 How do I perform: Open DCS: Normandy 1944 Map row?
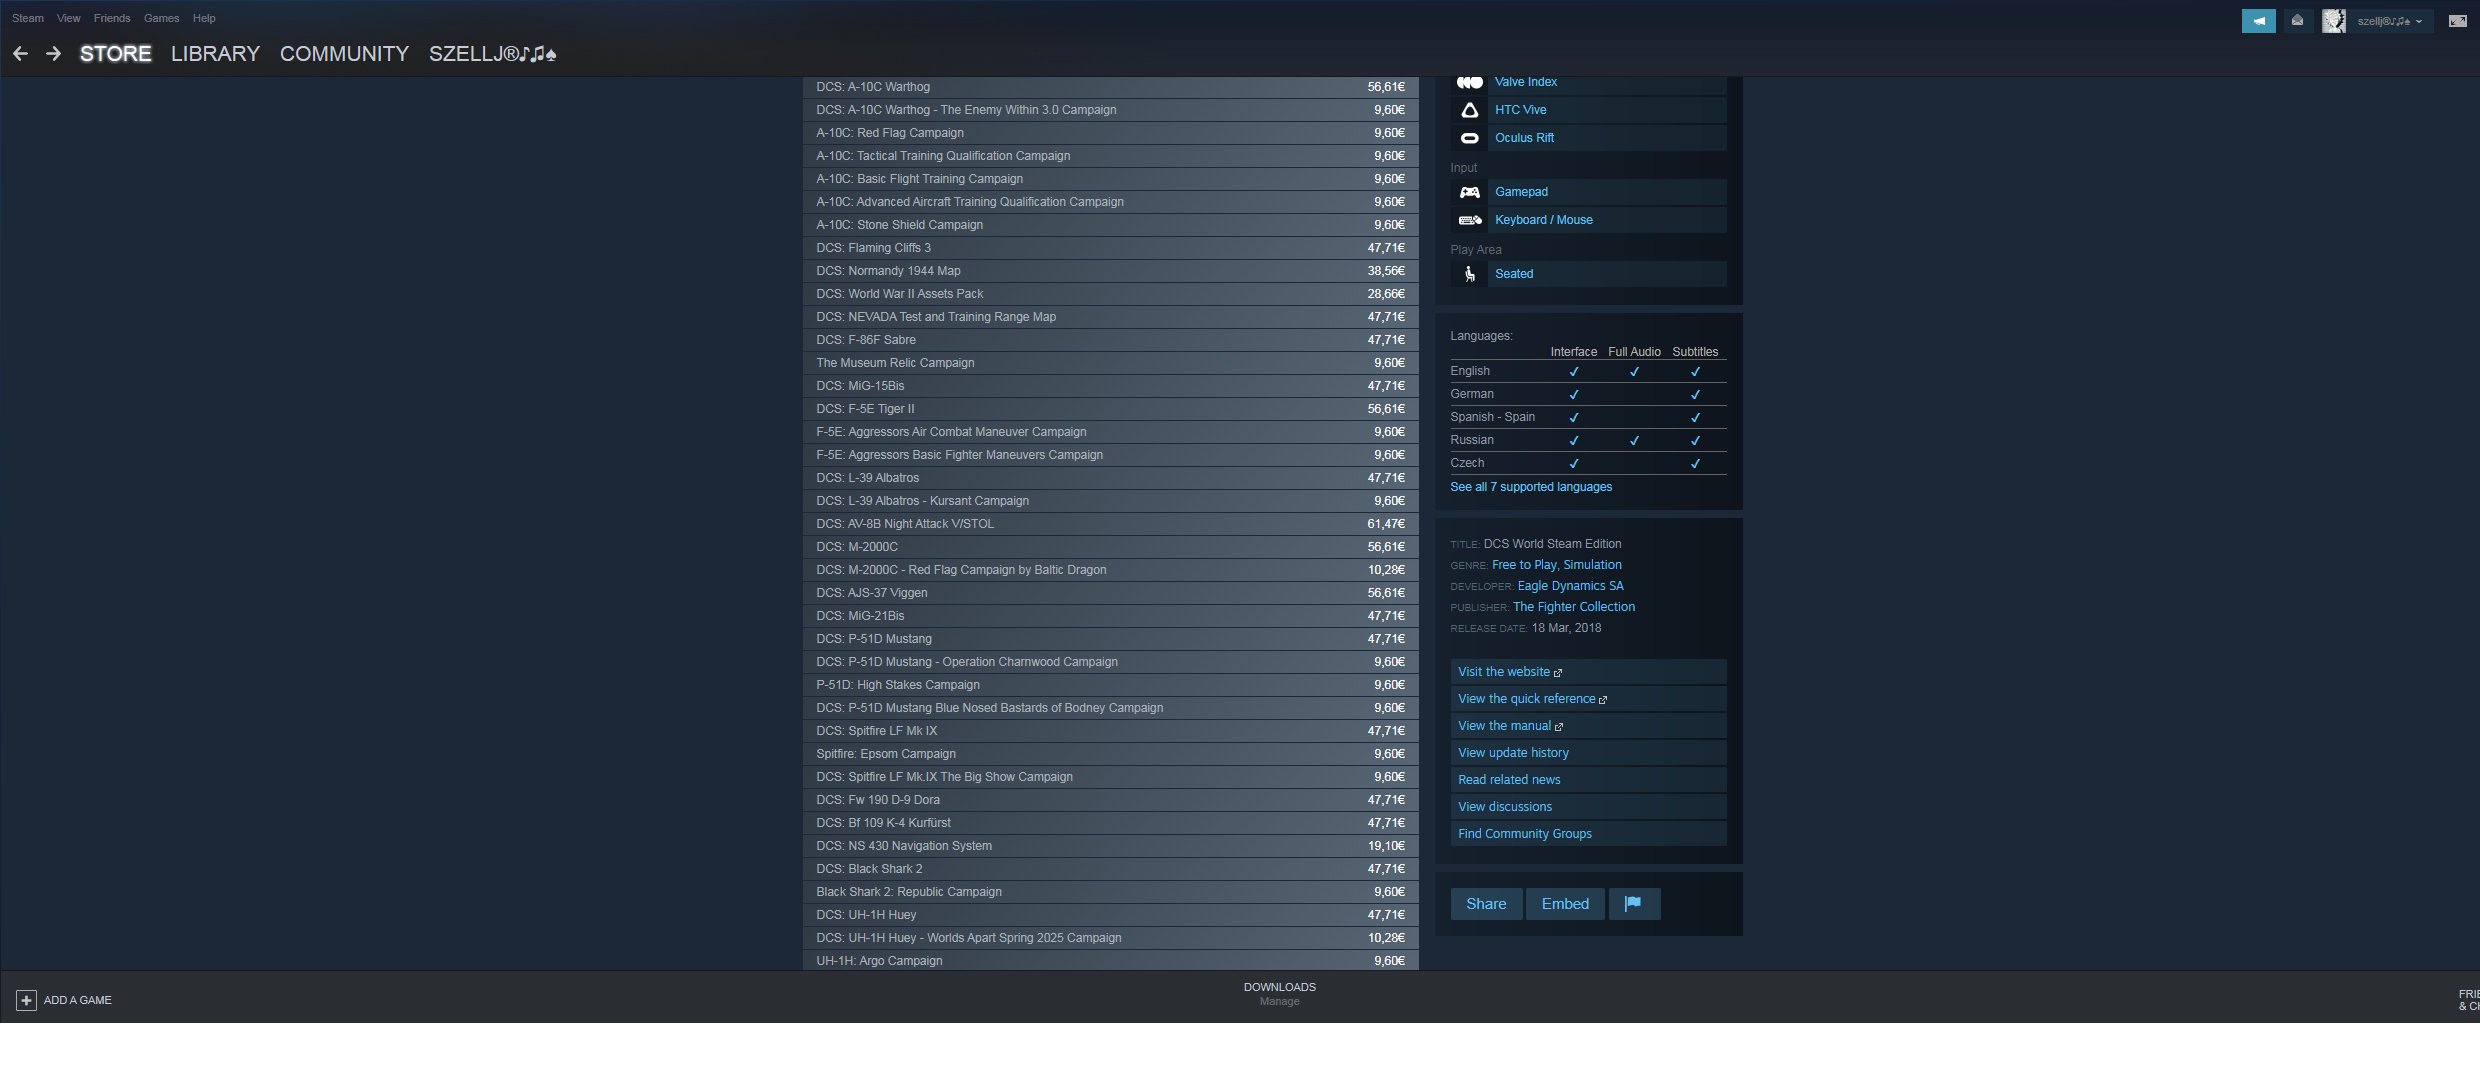pyautogui.click(x=1111, y=271)
